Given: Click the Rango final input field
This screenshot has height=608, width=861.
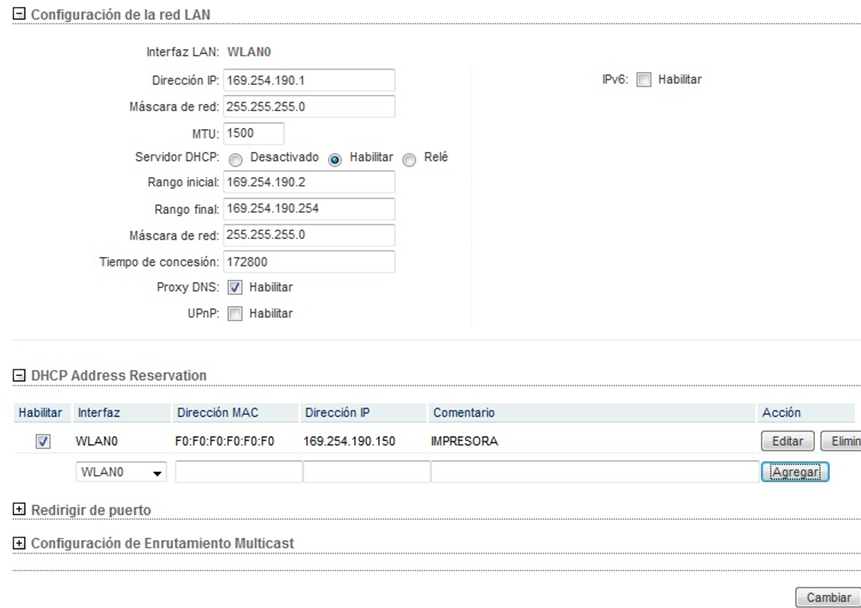Looking at the screenshot, I should pyautogui.click(x=309, y=209).
